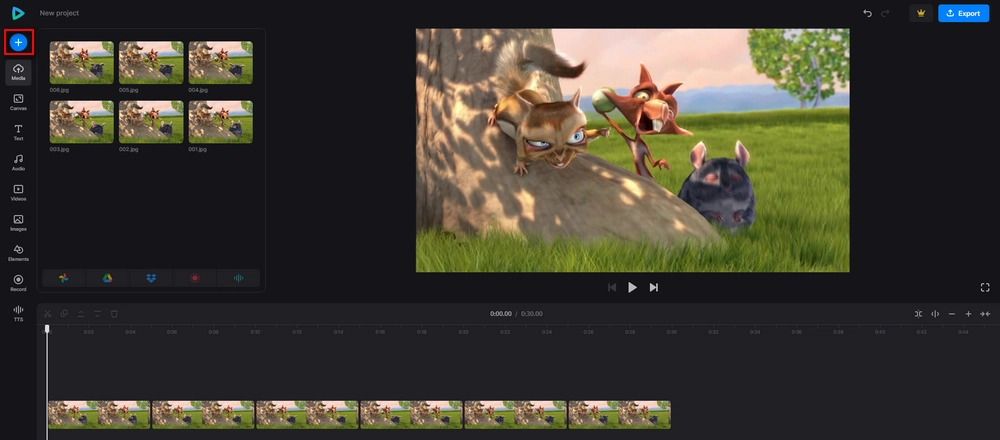Select the fifth clip on the timeline
This screenshot has height=440, width=1000.
(x=515, y=414)
